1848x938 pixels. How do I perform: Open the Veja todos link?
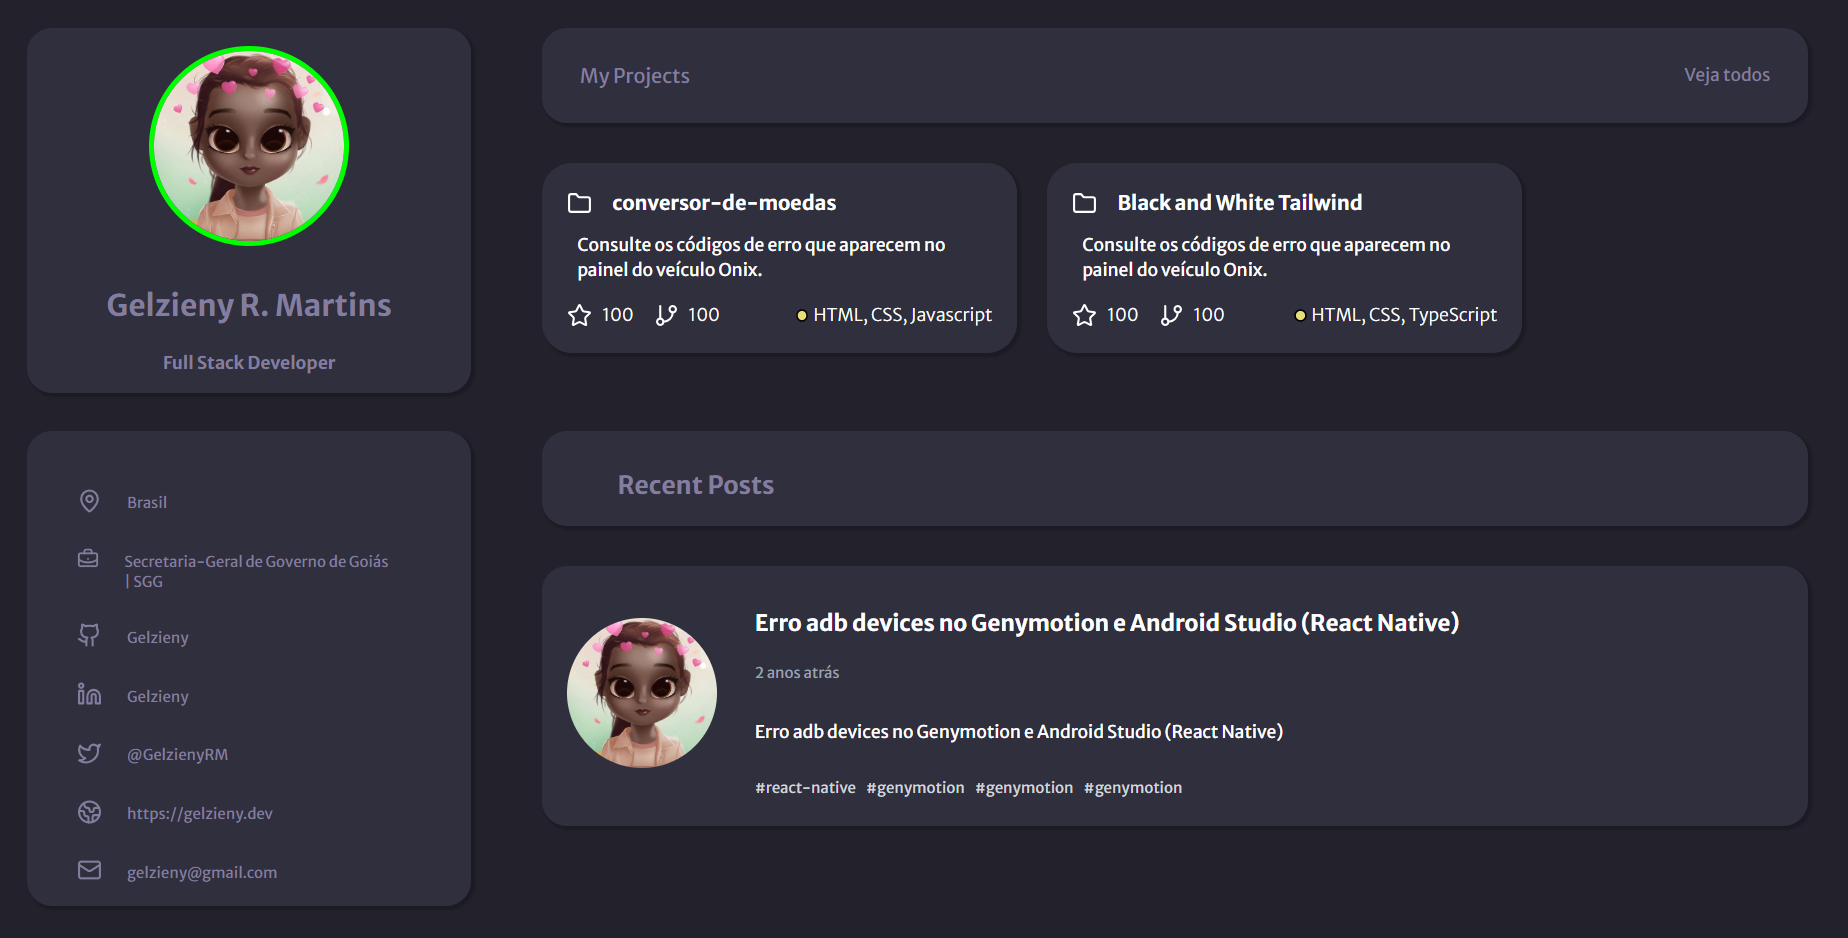(x=1726, y=75)
